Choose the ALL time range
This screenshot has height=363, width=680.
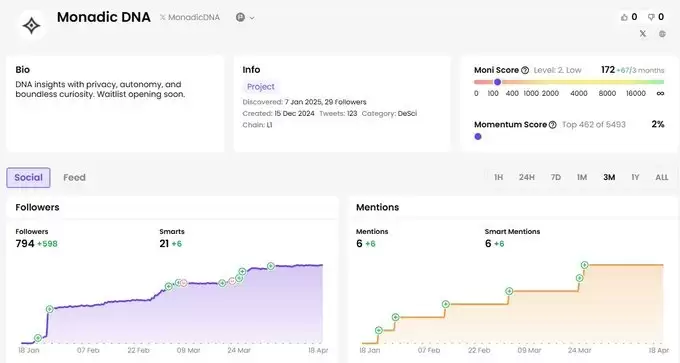[x=662, y=177]
